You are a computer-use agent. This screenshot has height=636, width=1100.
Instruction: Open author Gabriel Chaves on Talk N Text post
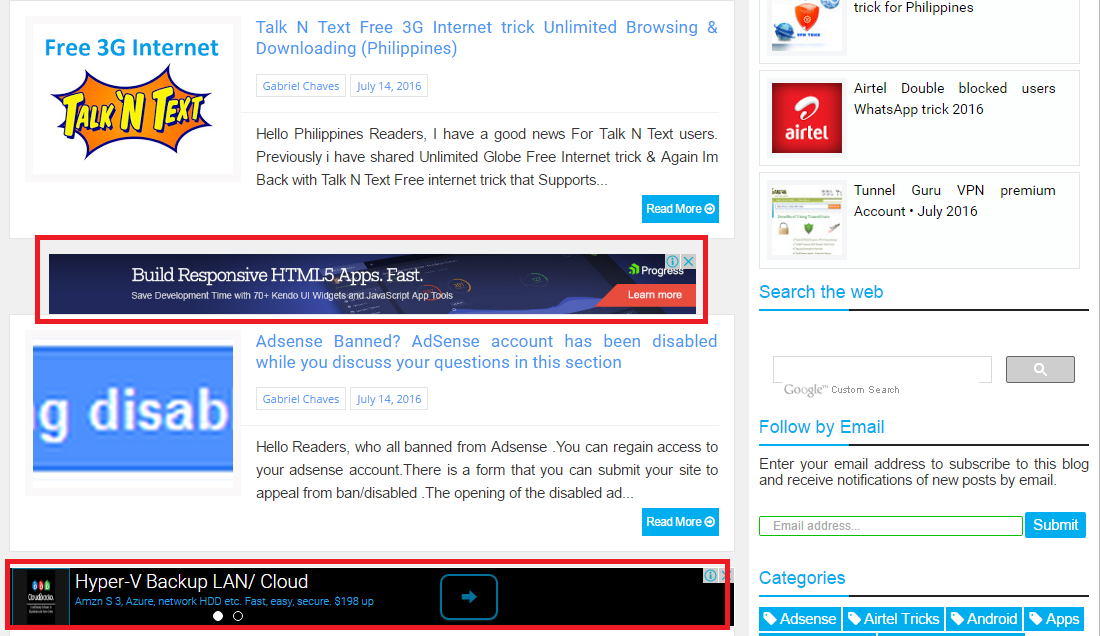(300, 86)
